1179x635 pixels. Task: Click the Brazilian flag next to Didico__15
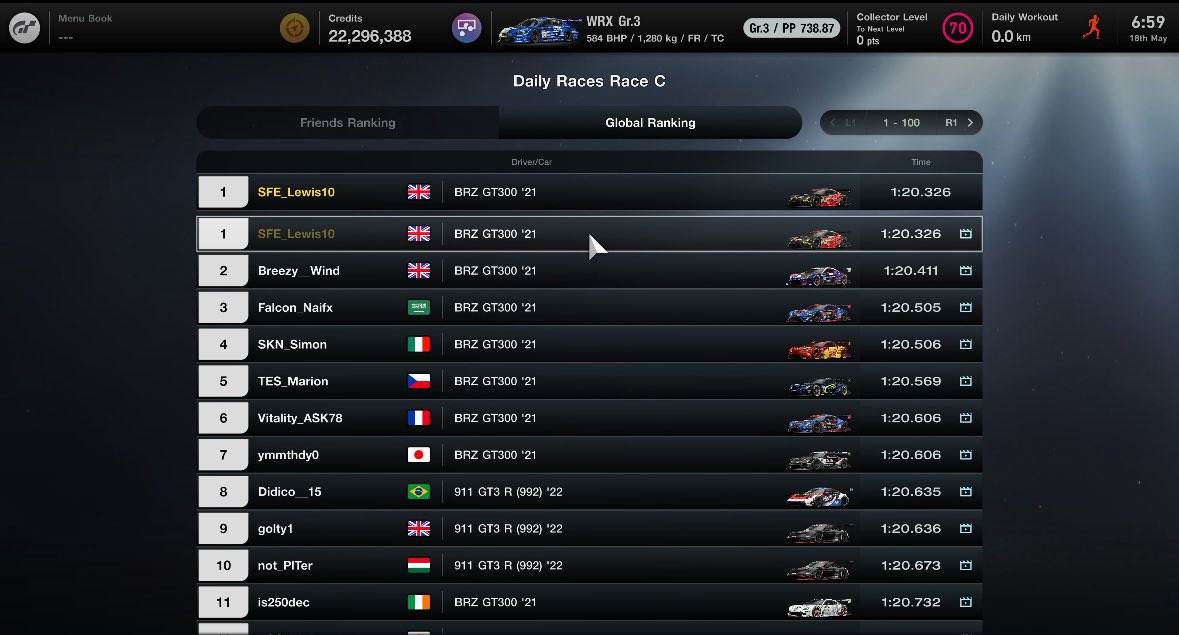tap(419, 491)
